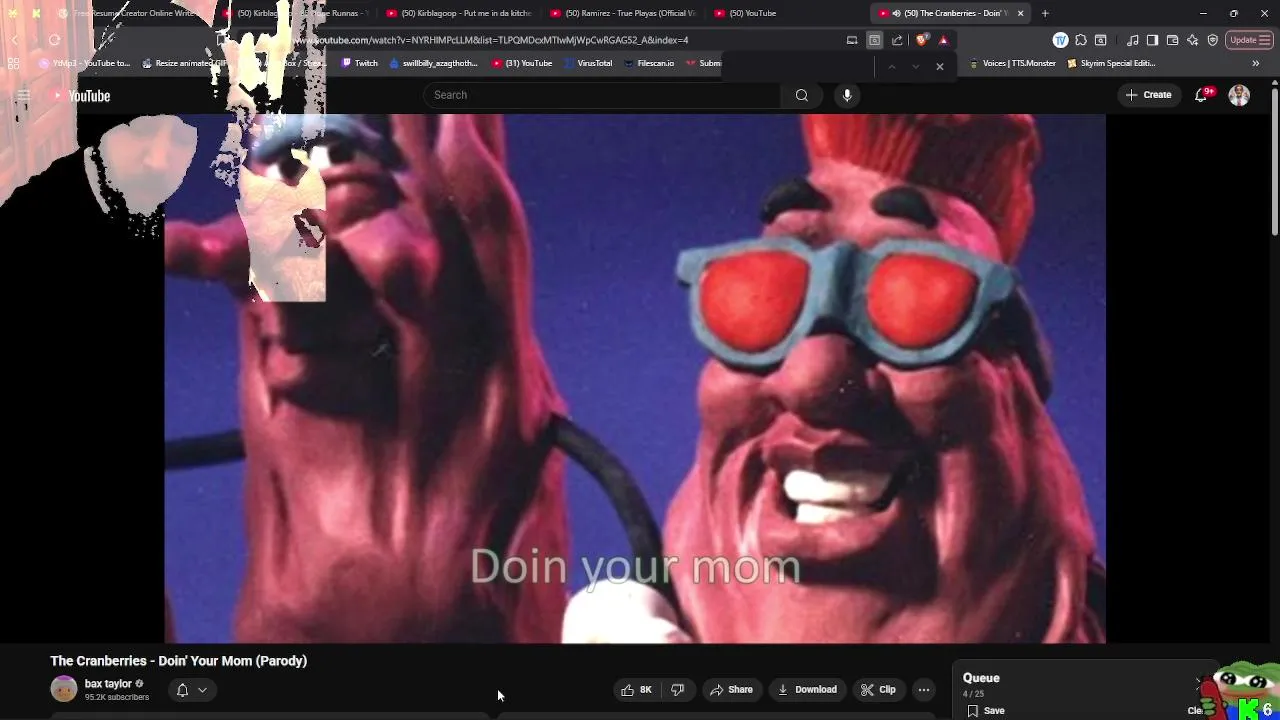This screenshot has height=720, width=1280.
Task: Click the find-in-page icon in address bar
Action: (874, 40)
